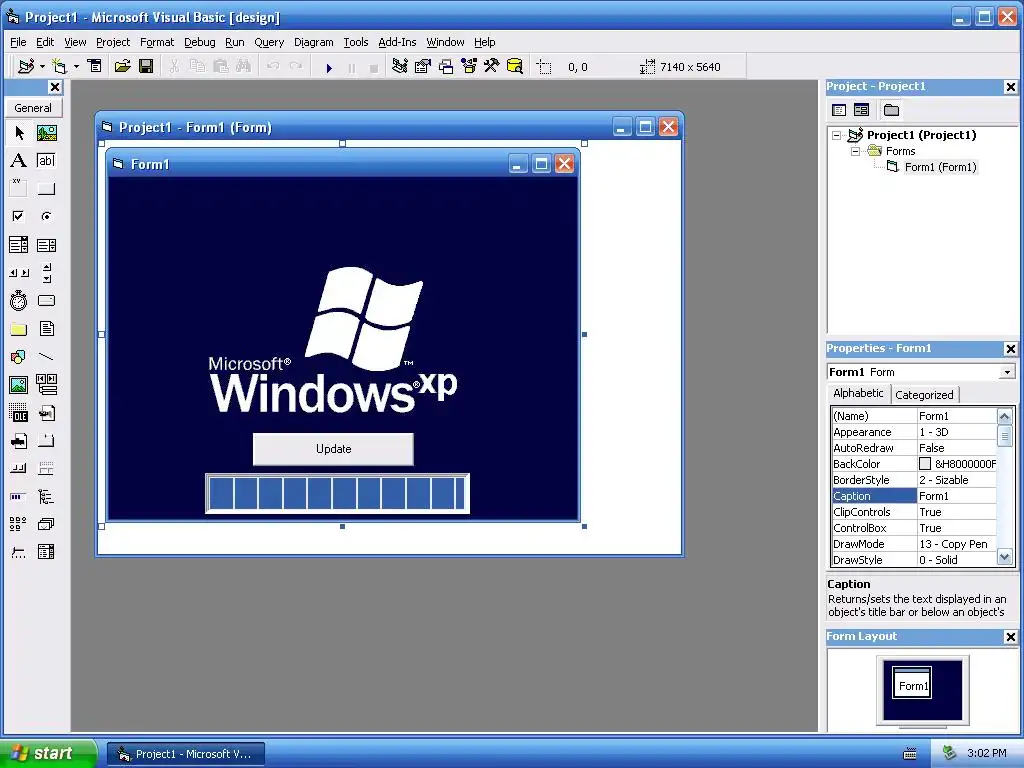Image resolution: width=1024 pixels, height=768 pixels.
Task: Collapse the Project1 (Project1) tree node
Action: pyautogui.click(x=837, y=135)
